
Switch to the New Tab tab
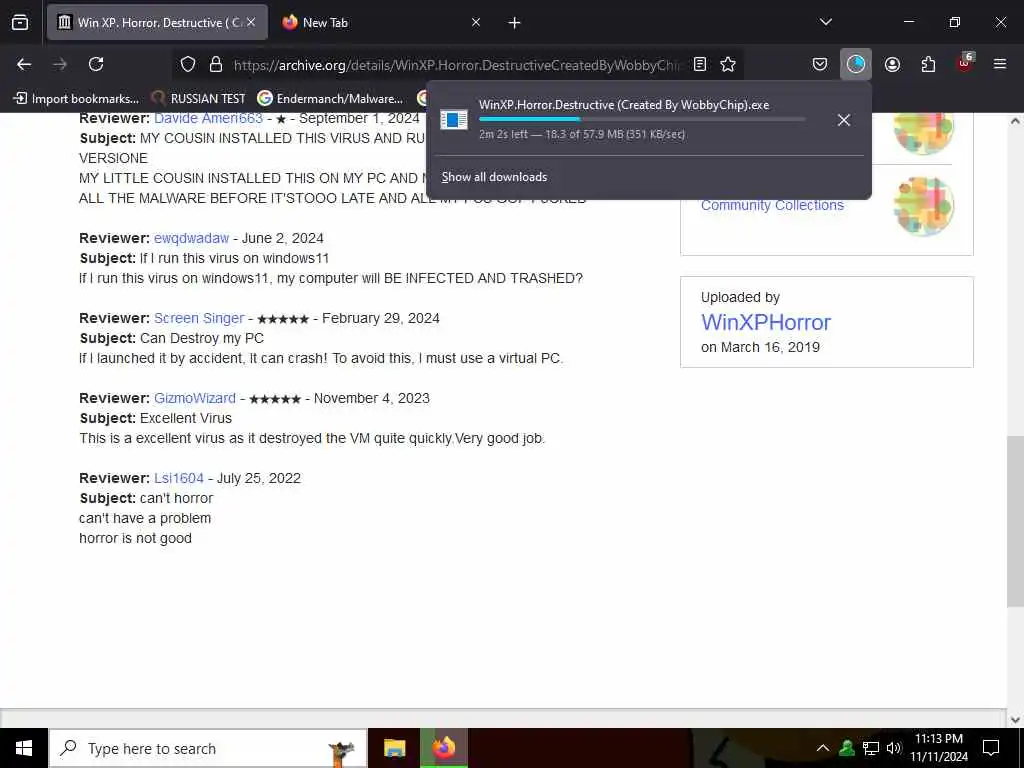(x=325, y=22)
